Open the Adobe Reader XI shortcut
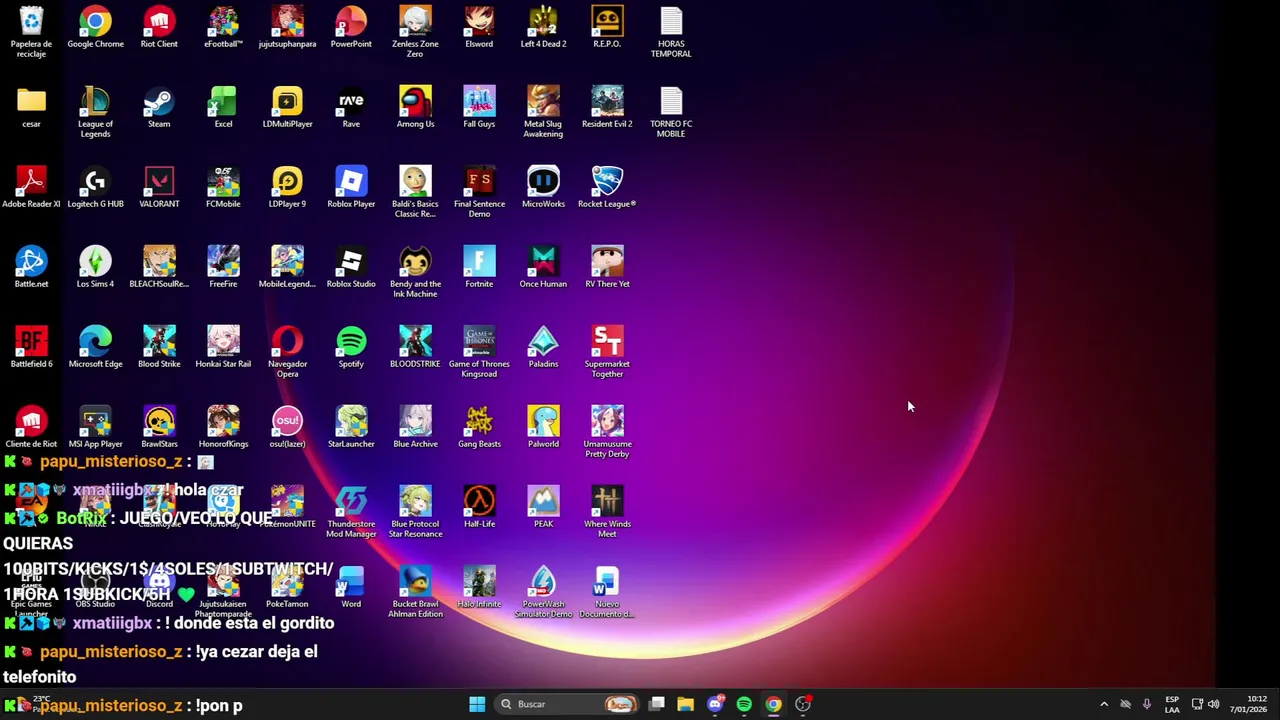 pyautogui.click(x=31, y=187)
